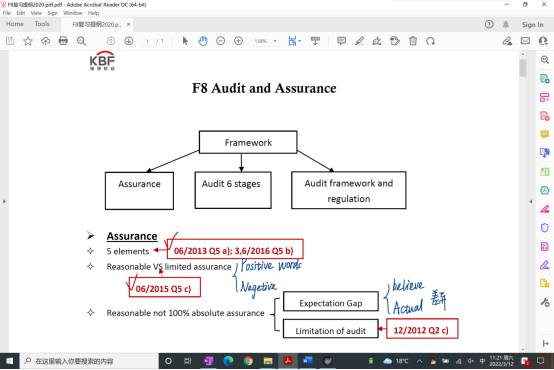
Task: Click the Delete trash icon
Action: (413, 41)
